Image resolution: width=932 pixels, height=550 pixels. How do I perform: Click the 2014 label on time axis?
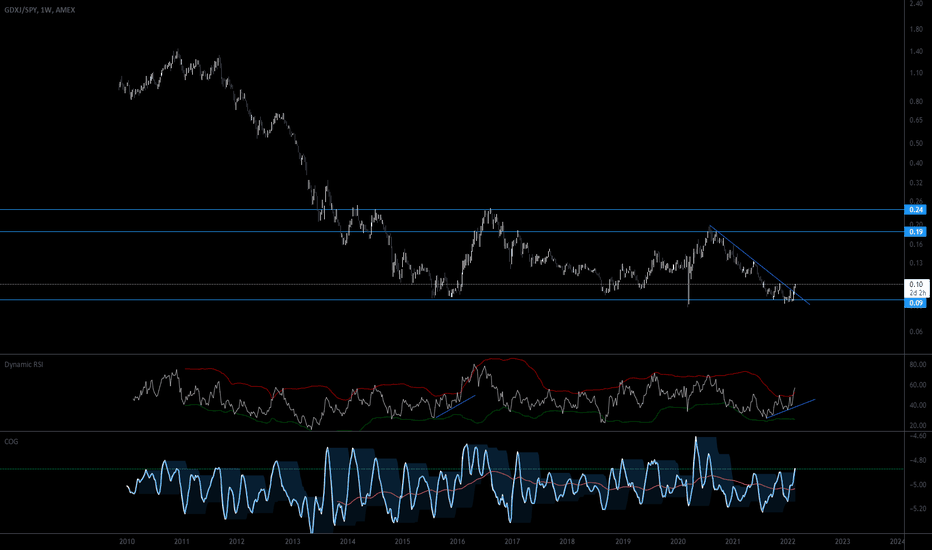point(348,542)
